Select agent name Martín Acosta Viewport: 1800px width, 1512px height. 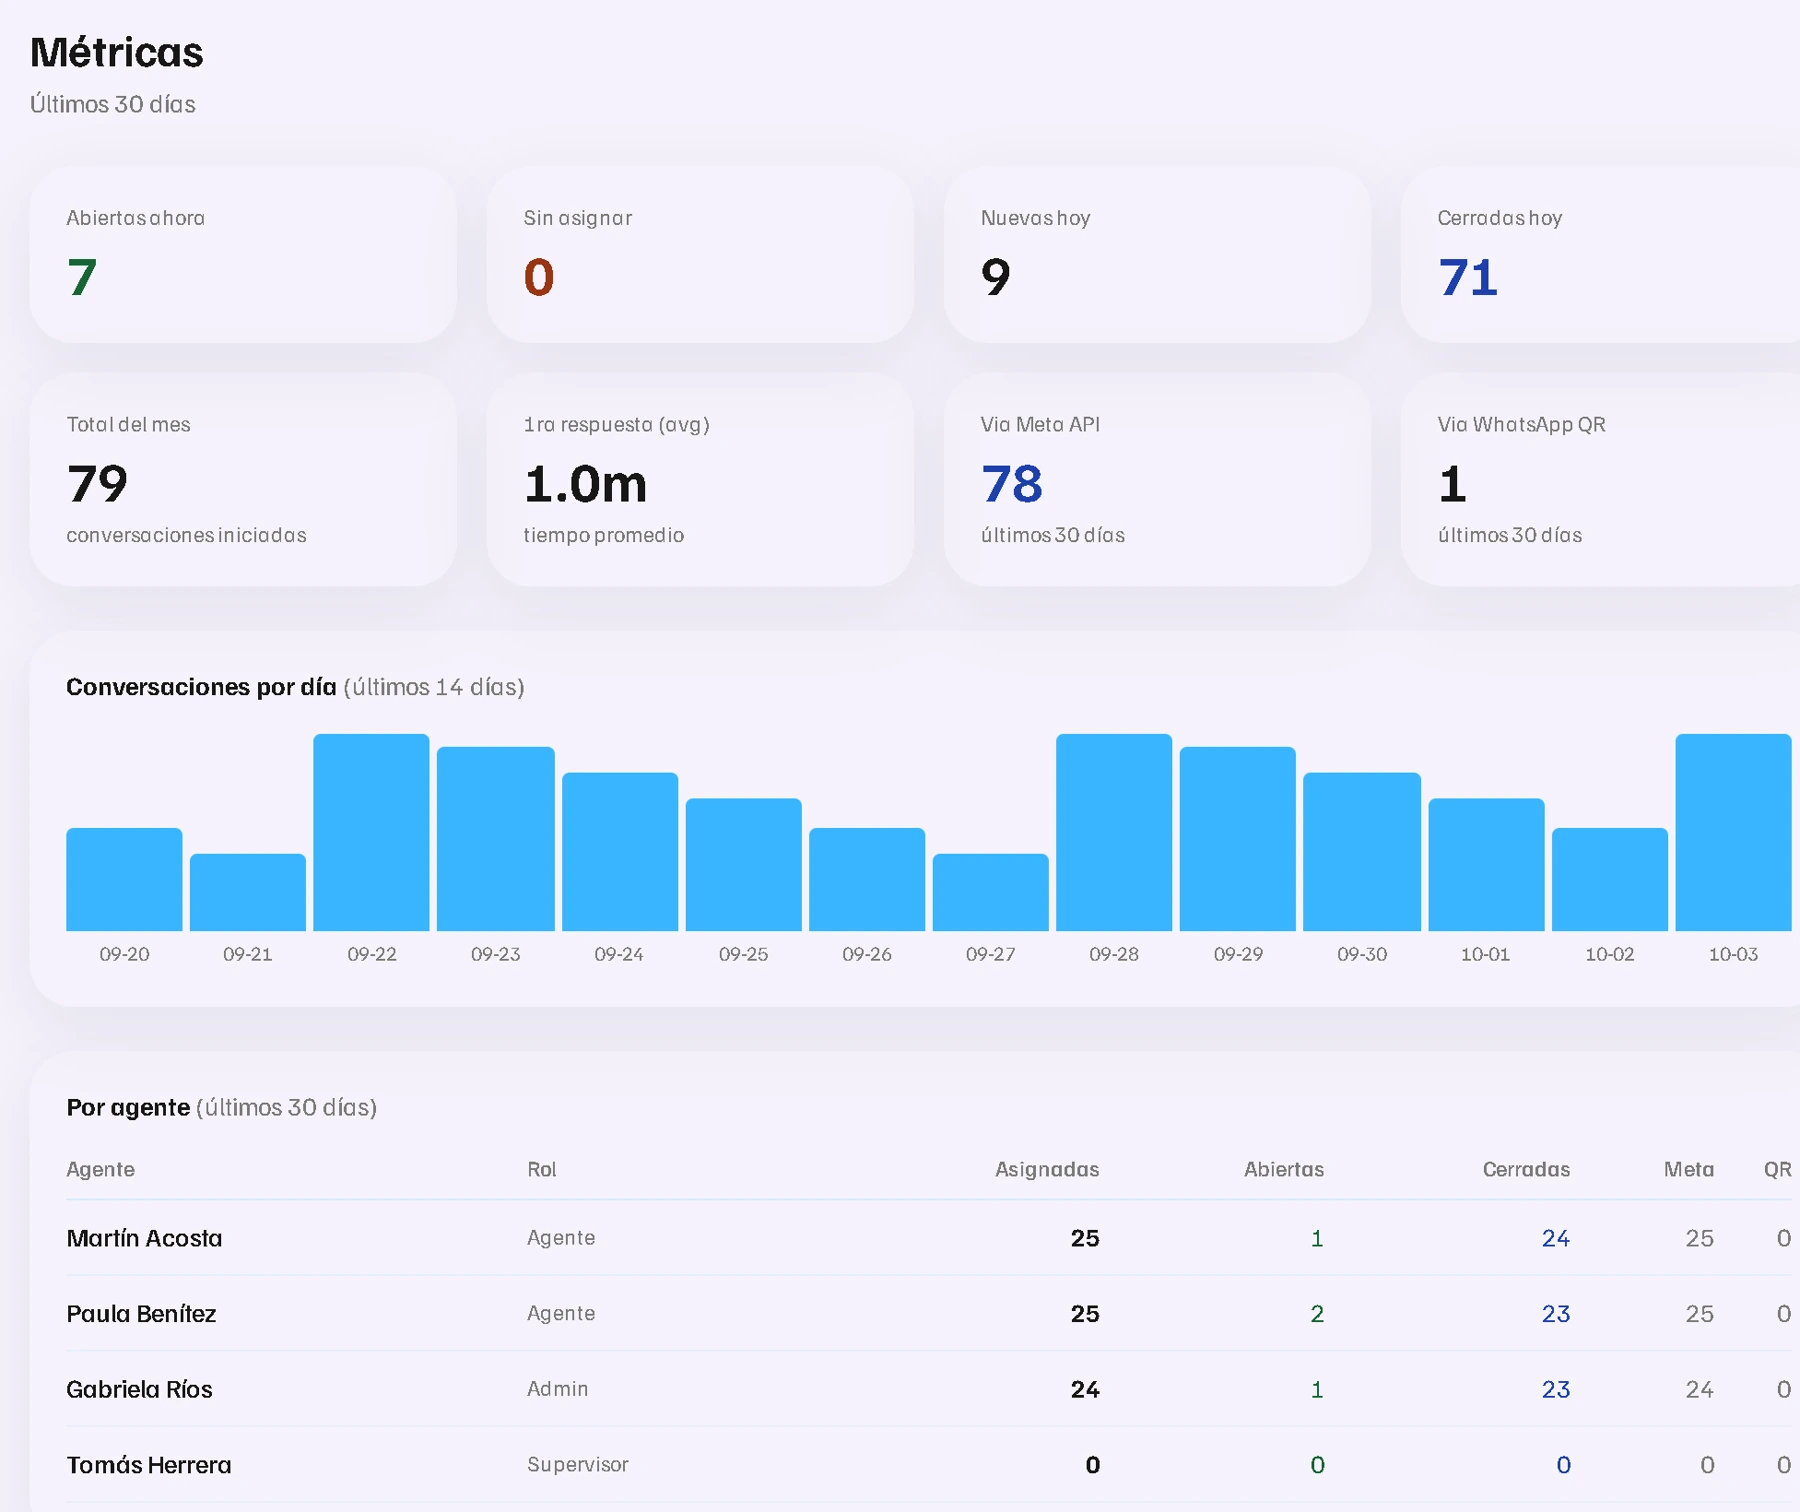click(144, 1238)
